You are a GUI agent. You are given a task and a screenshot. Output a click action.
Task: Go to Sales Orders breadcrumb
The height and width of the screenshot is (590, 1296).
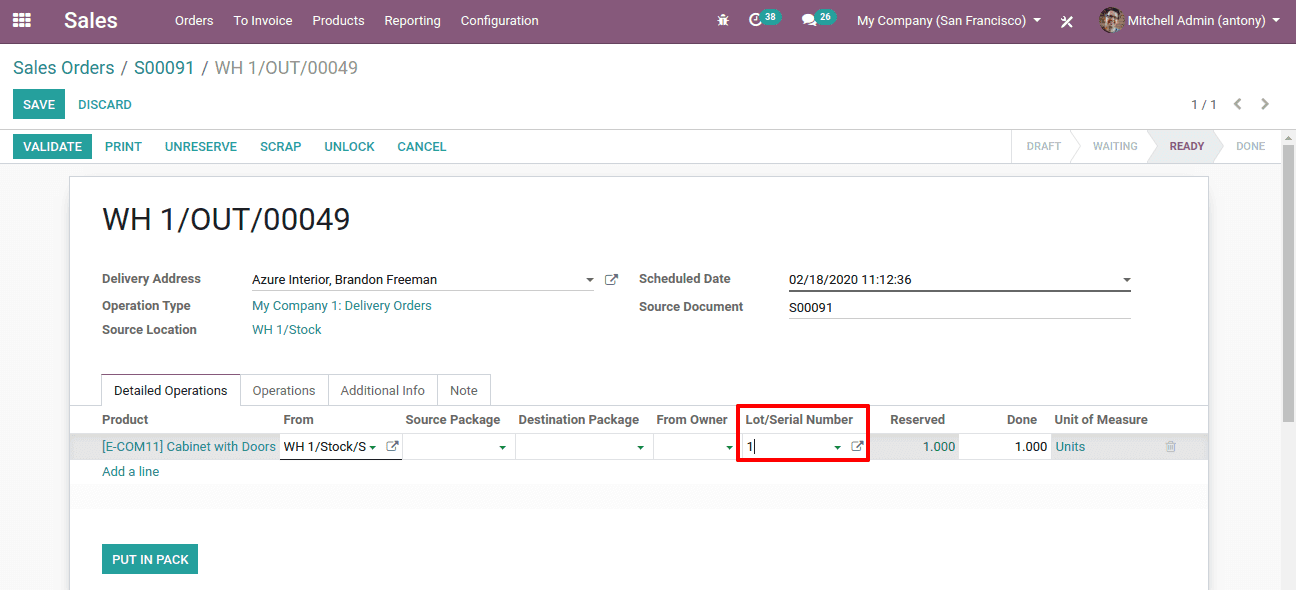[64, 68]
